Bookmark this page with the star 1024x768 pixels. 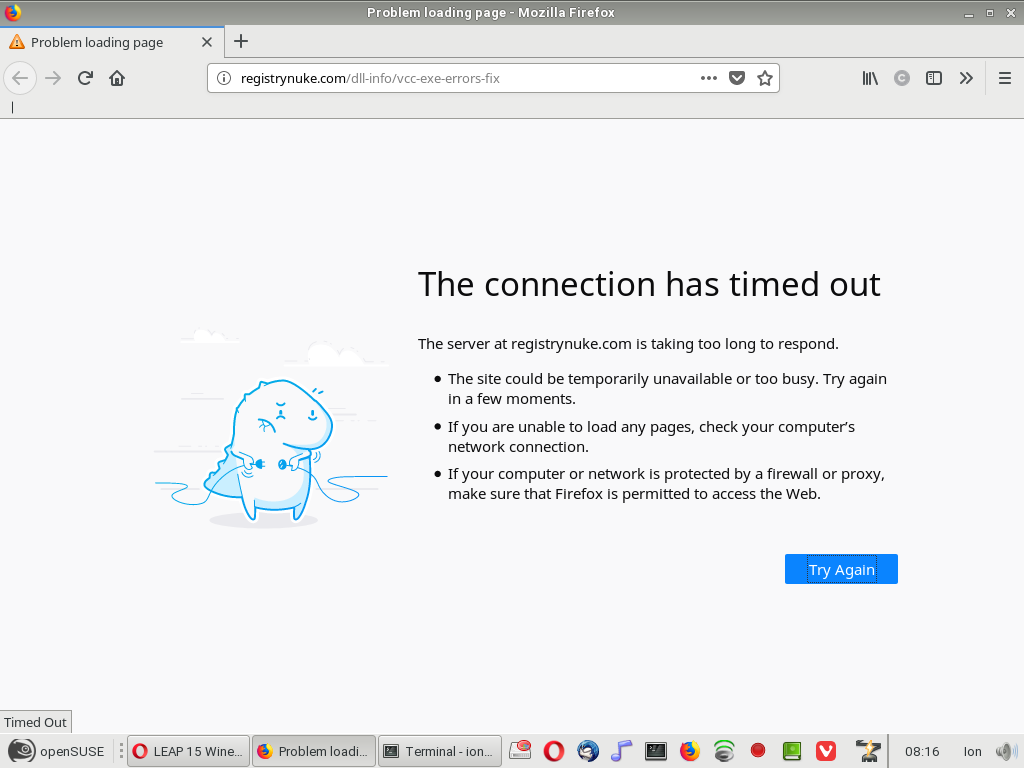pyautogui.click(x=765, y=78)
